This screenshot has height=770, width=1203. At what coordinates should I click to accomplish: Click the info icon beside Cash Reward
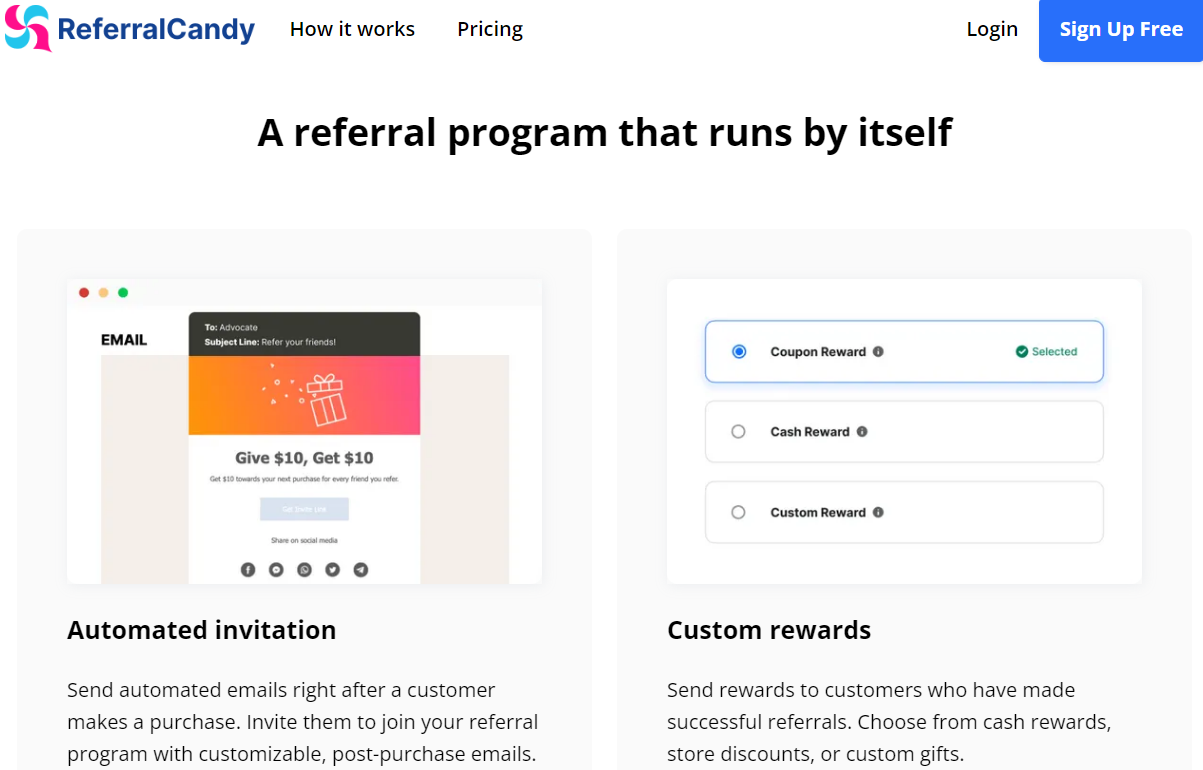[862, 432]
